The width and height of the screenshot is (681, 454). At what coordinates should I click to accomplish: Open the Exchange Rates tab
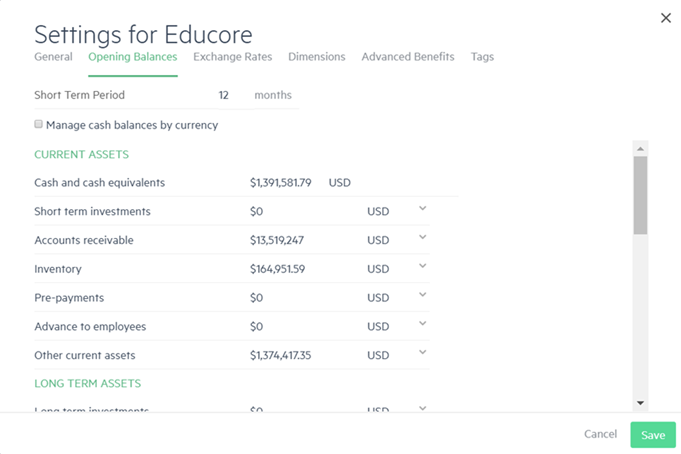click(x=233, y=57)
